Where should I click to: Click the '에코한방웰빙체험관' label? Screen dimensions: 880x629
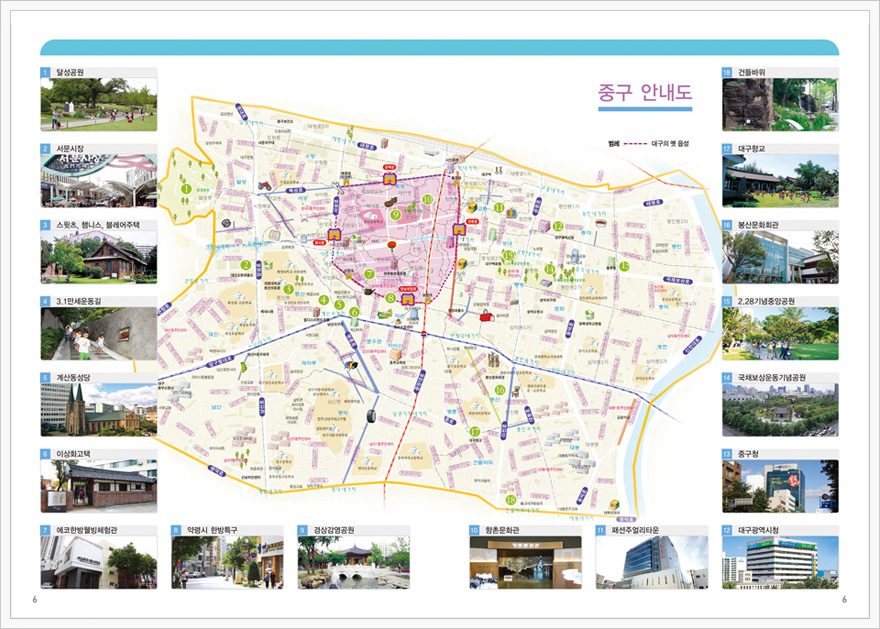pos(87,530)
